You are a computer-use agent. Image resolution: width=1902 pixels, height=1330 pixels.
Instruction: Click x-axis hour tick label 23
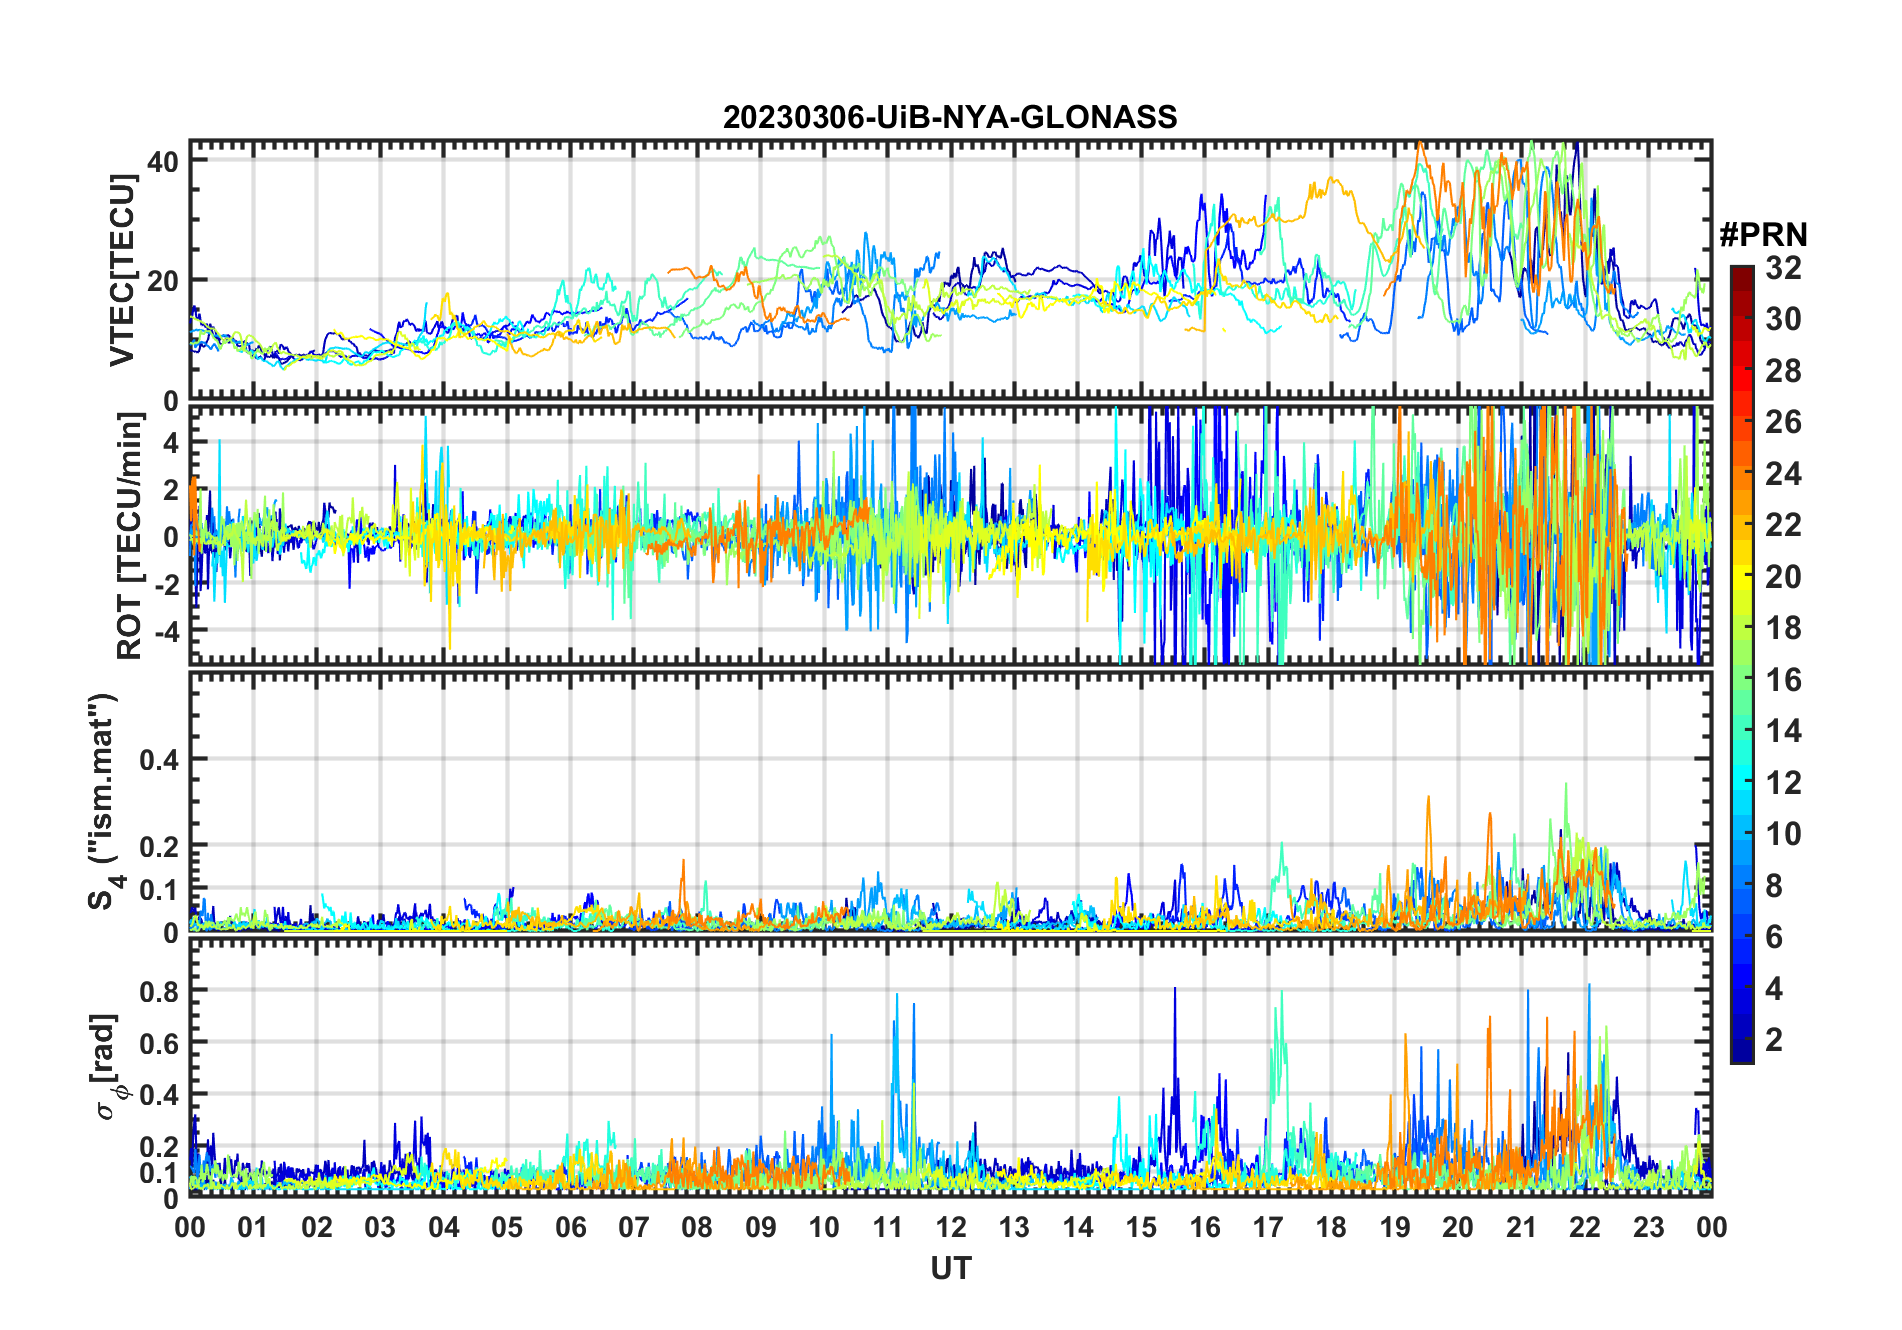1649,1227
